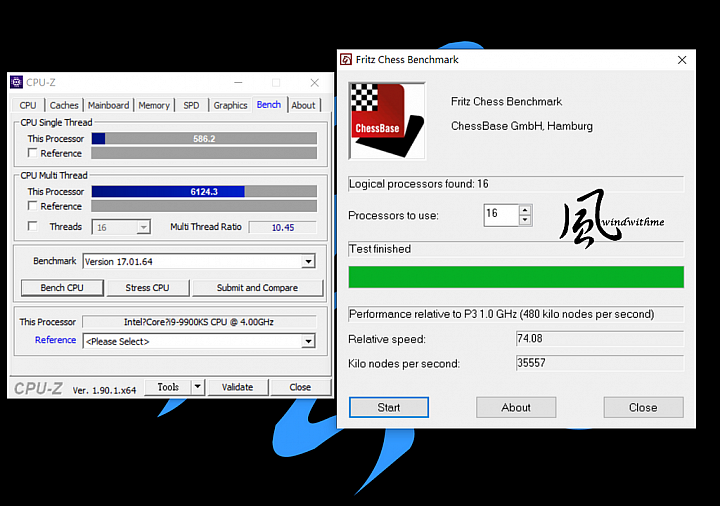
Task: Click the Fritz About button
Action: pos(516,407)
